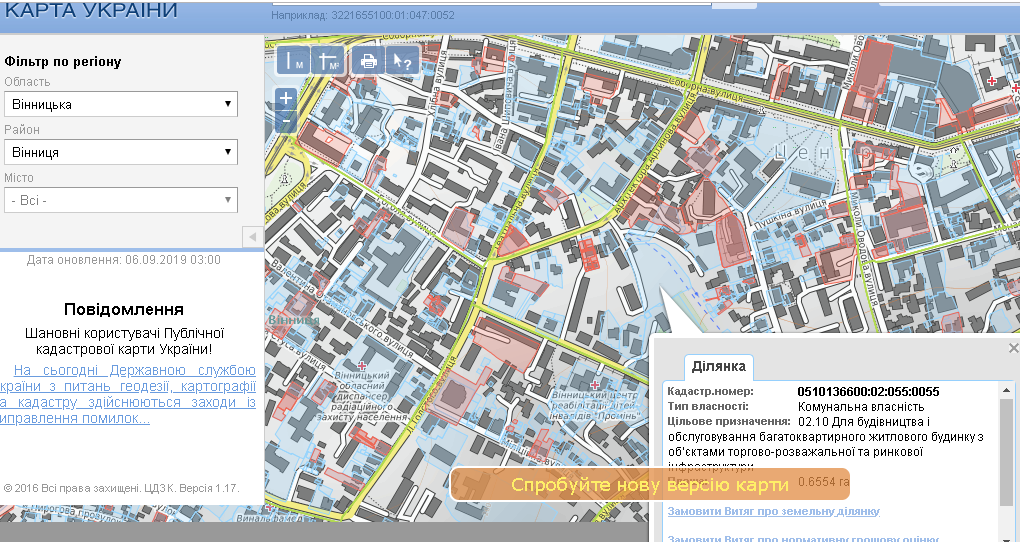The image size is (1020, 542).
Task: Click the Дата оновлення 06.09.2019 text
Action: 124,260
